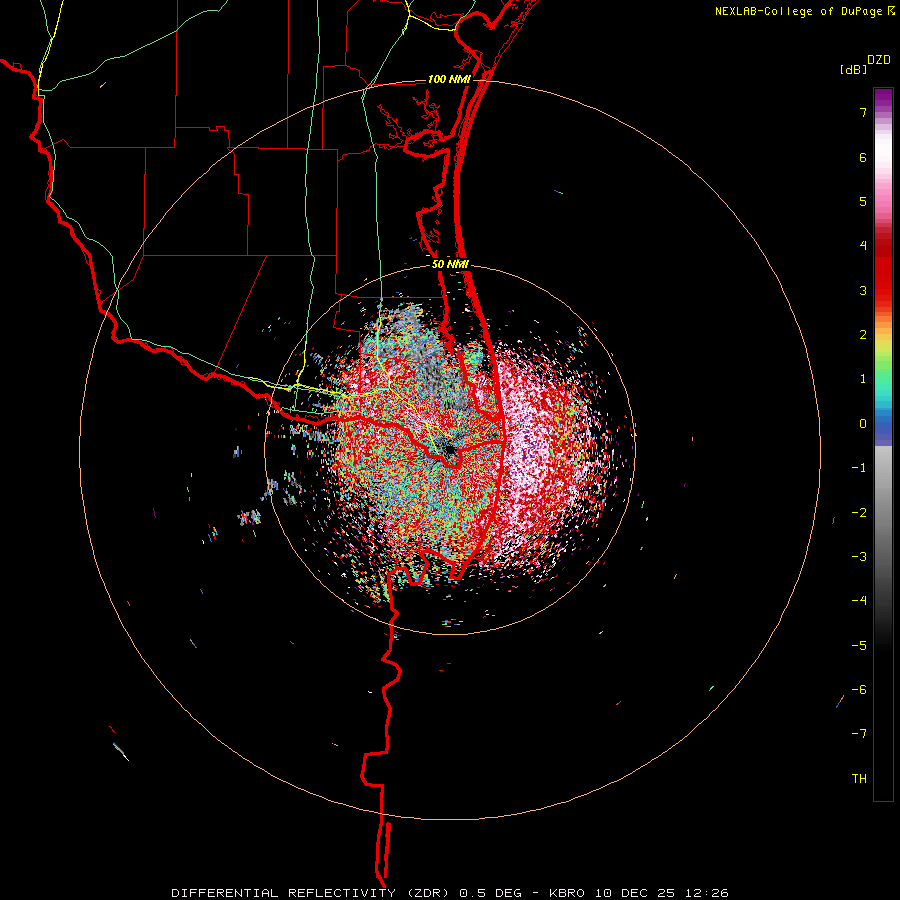
Task: Click the 2 tick label on the scale
Action: tap(863, 335)
